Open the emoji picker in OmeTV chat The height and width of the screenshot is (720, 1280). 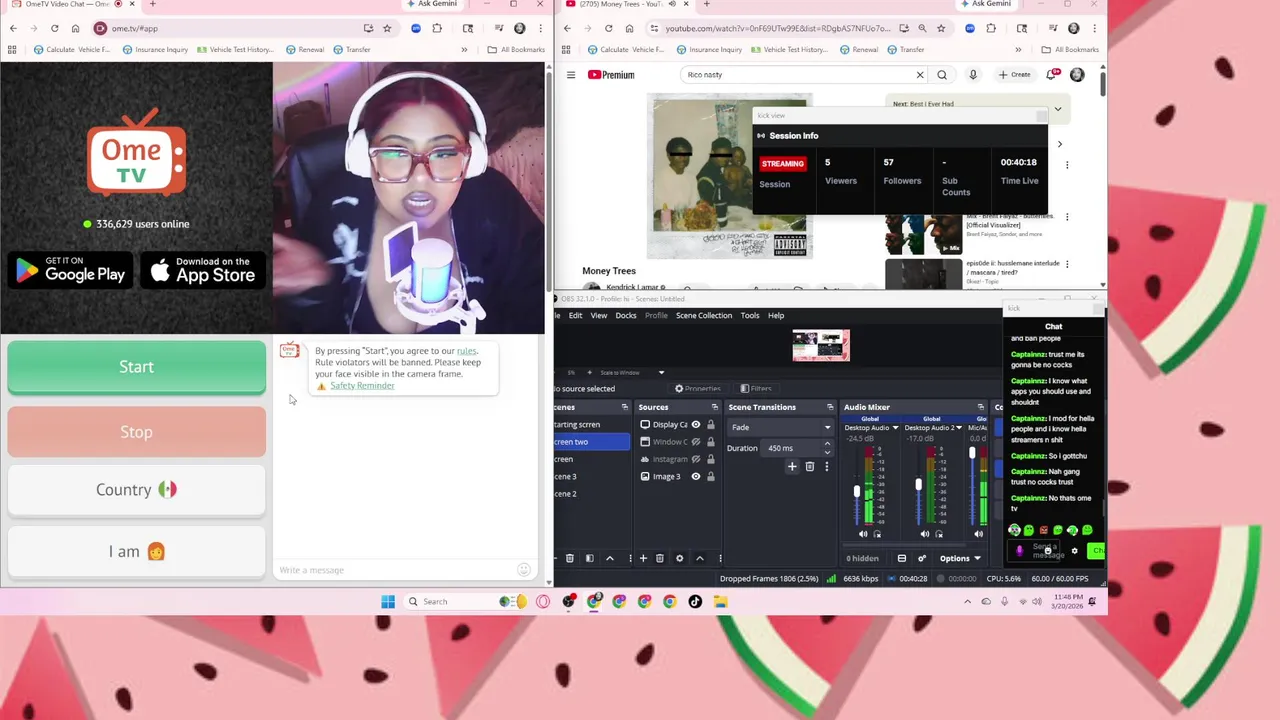523,570
